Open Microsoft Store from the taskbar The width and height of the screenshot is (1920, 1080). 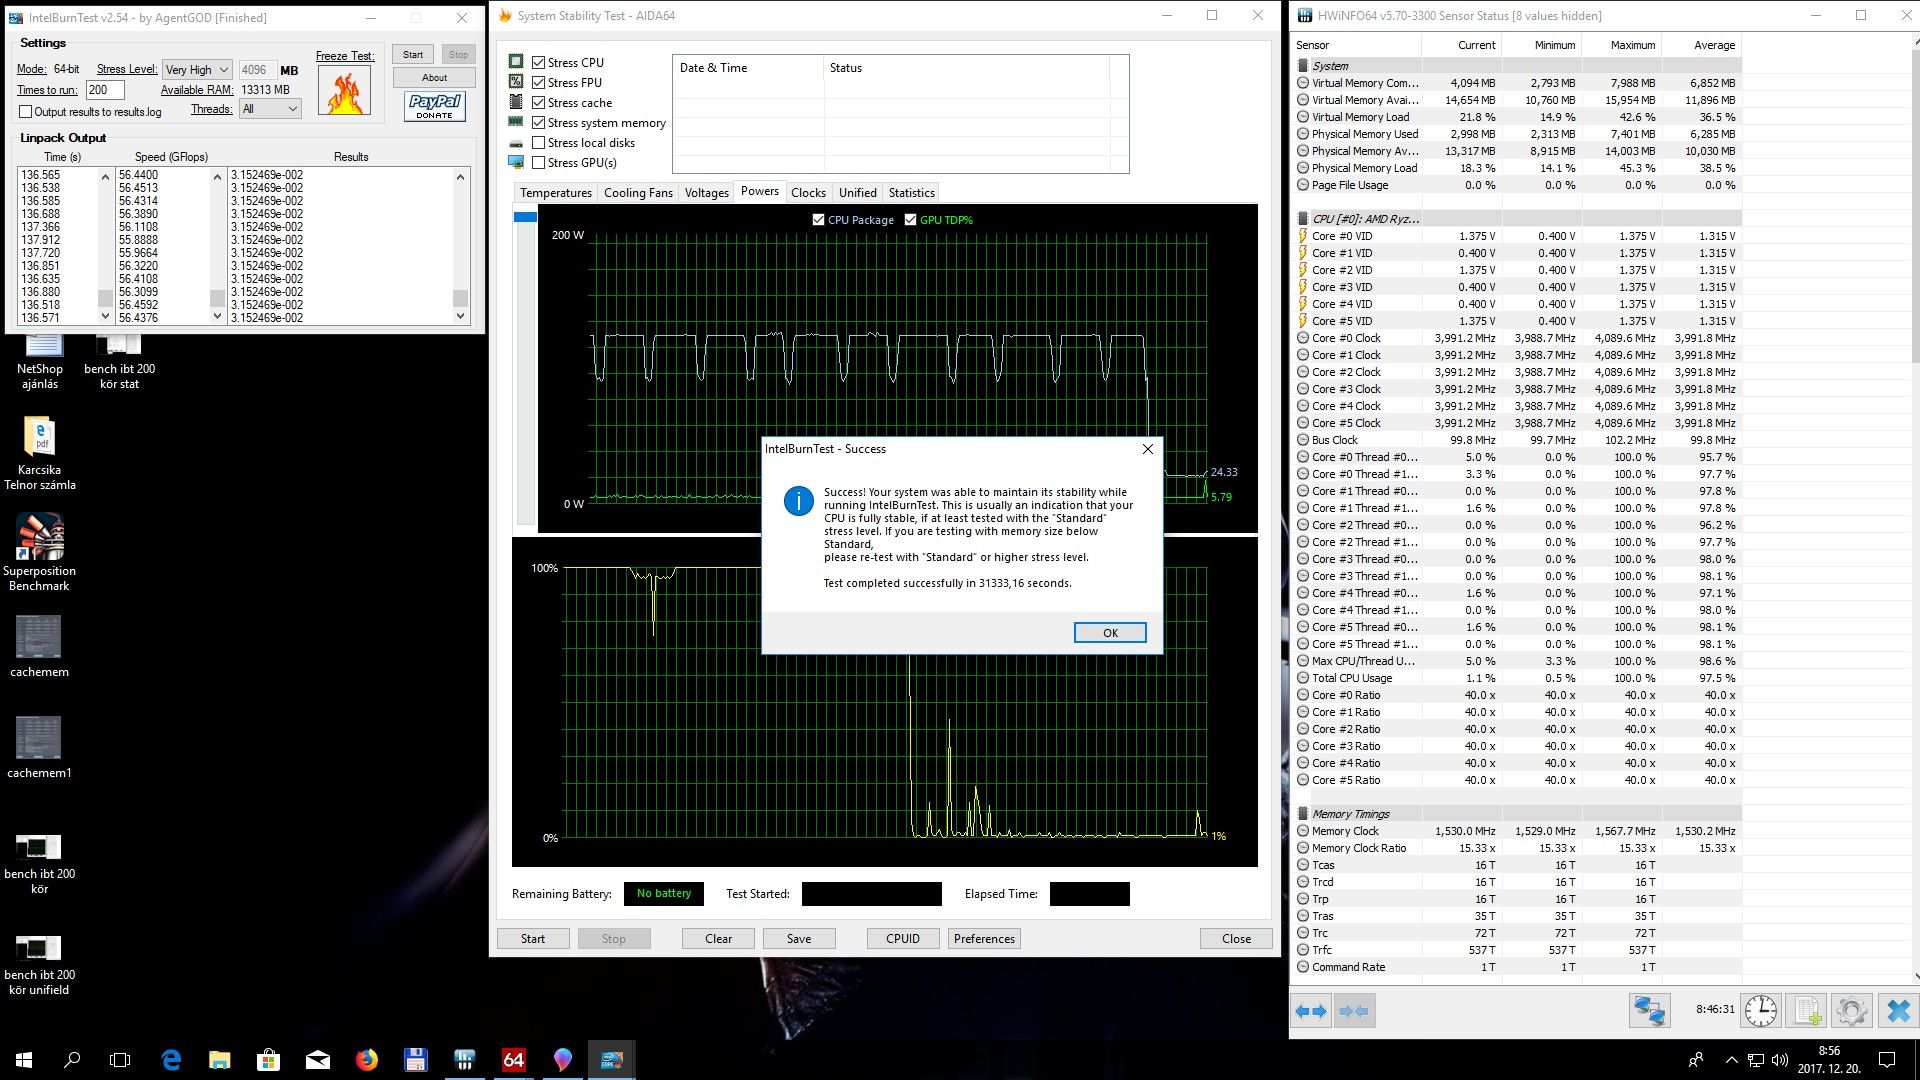coord(268,1060)
